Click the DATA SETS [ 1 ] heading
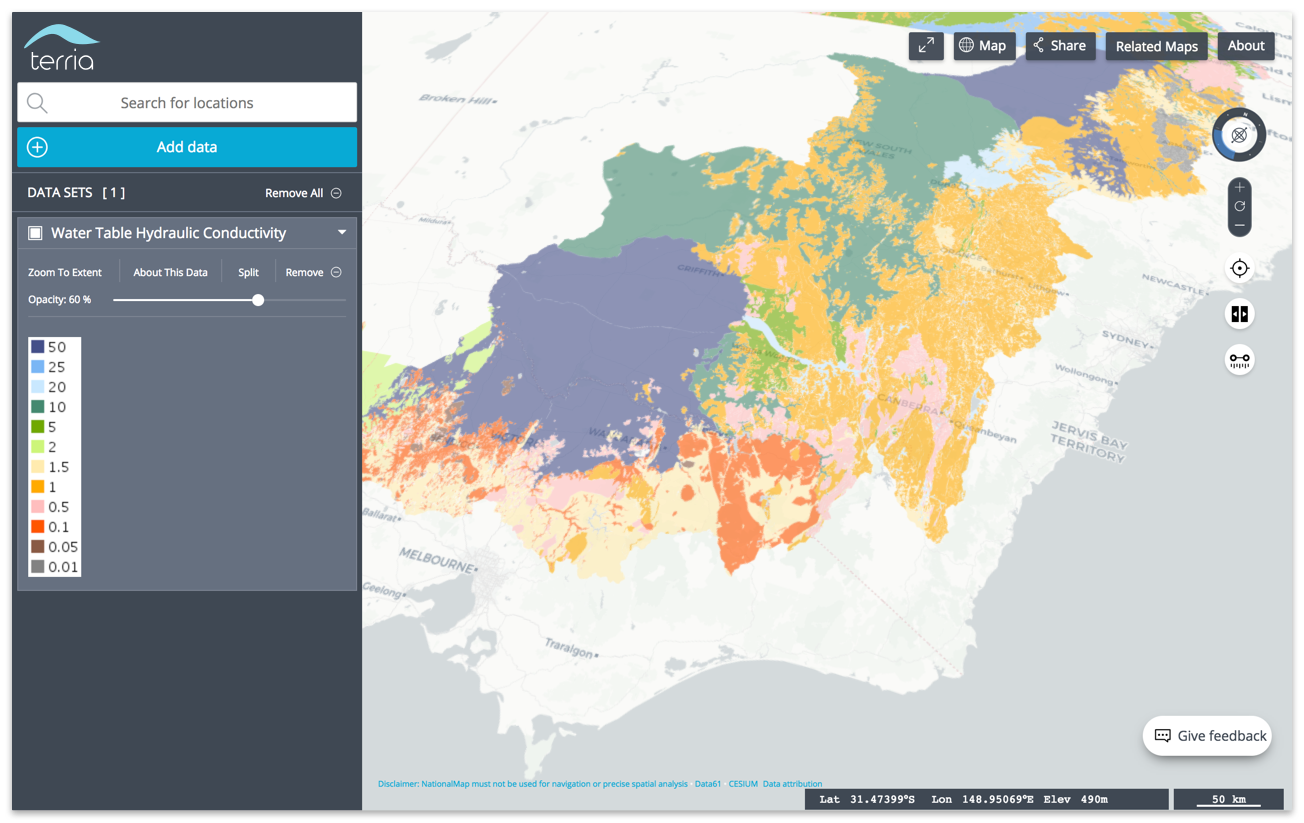This screenshot has height=823, width=1304. (76, 193)
